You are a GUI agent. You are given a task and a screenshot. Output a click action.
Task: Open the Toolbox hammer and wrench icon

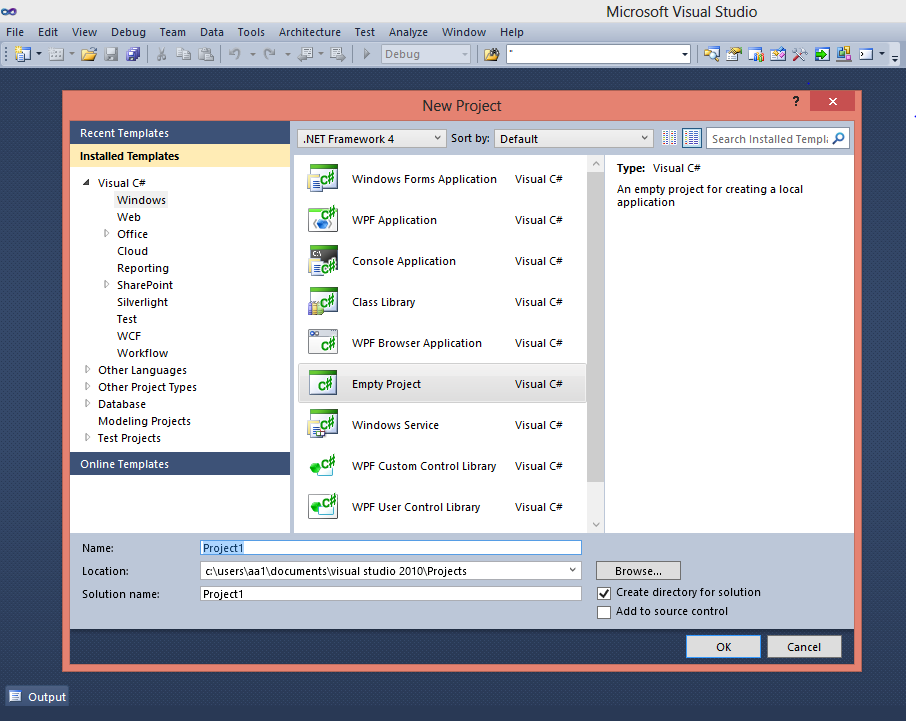pyautogui.click(x=800, y=54)
